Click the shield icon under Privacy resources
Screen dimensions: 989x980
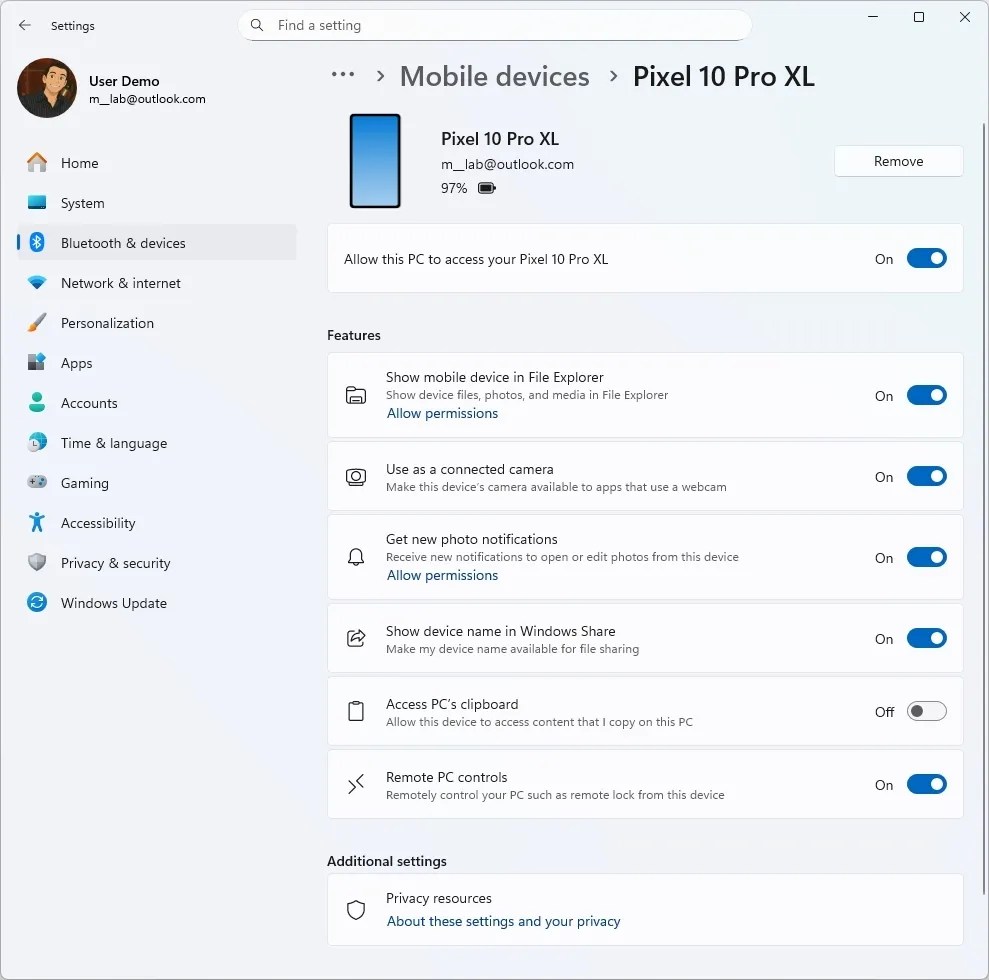(356, 909)
